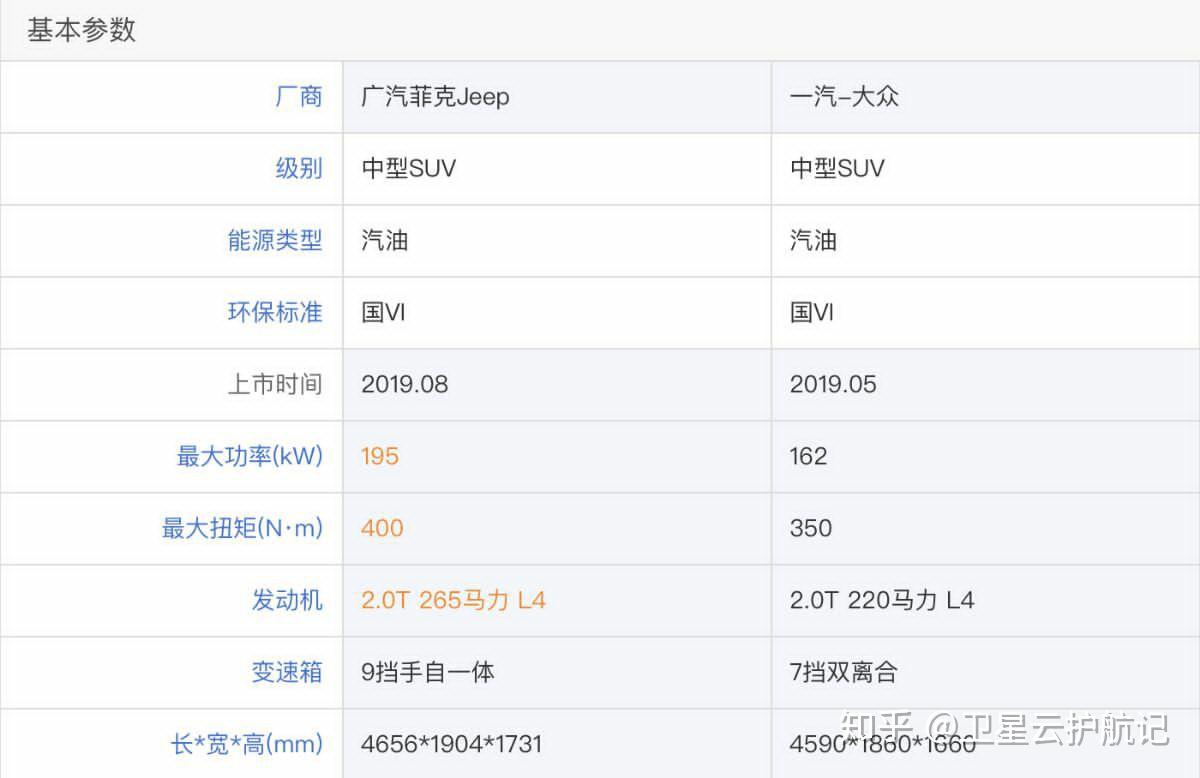Open the 长*宽*高(mm) parameter link
The width and height of the screenshot is (1200, 778).
[246, 745]
